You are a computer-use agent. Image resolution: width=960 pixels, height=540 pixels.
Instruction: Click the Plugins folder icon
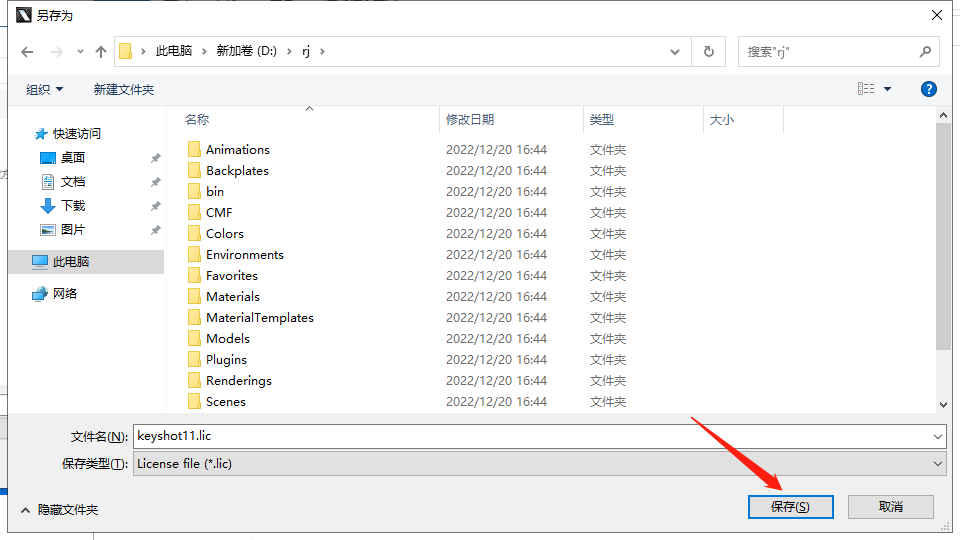pyautogui.click(x=194, y=359)
